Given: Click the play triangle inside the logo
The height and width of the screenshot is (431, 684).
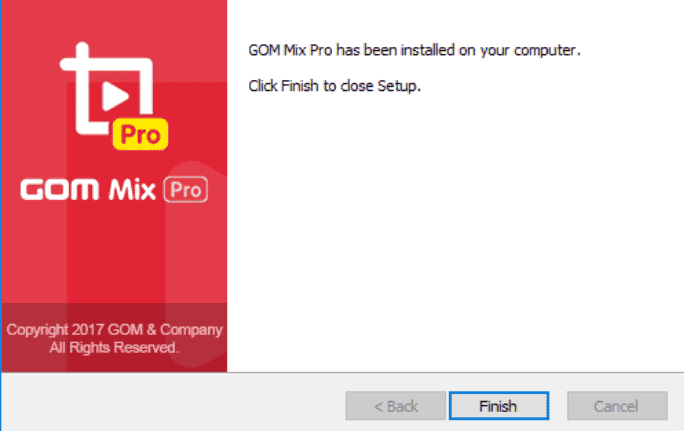Looking at the screenshot, I should [x=114, y=96].
